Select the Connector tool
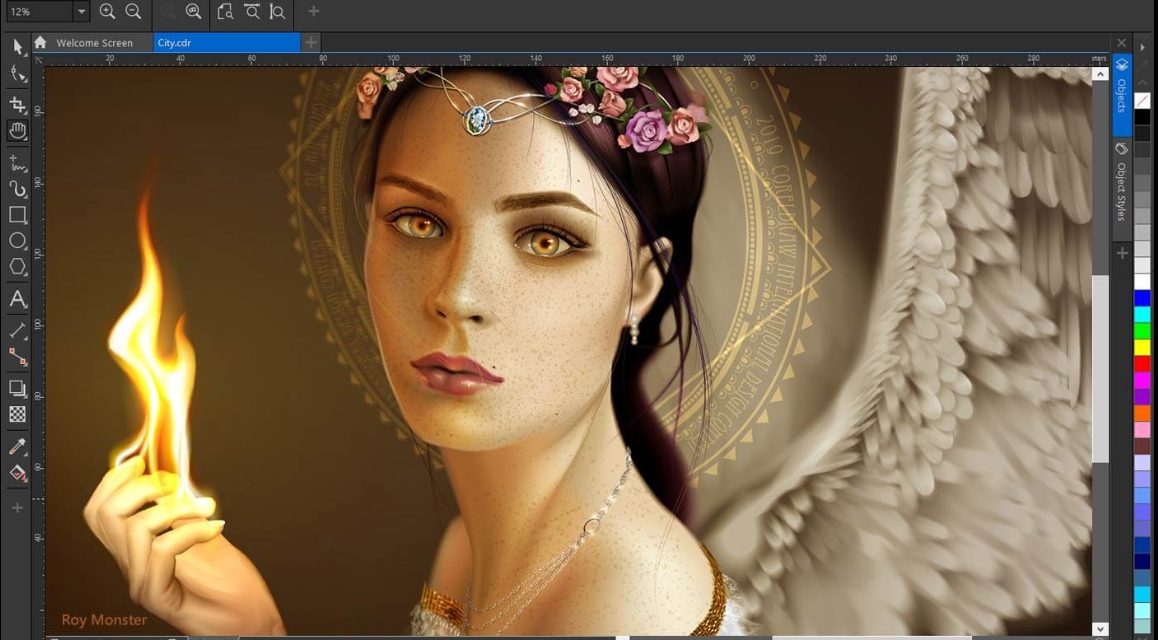Screen dimensions: 1158x640 (18, 357)
